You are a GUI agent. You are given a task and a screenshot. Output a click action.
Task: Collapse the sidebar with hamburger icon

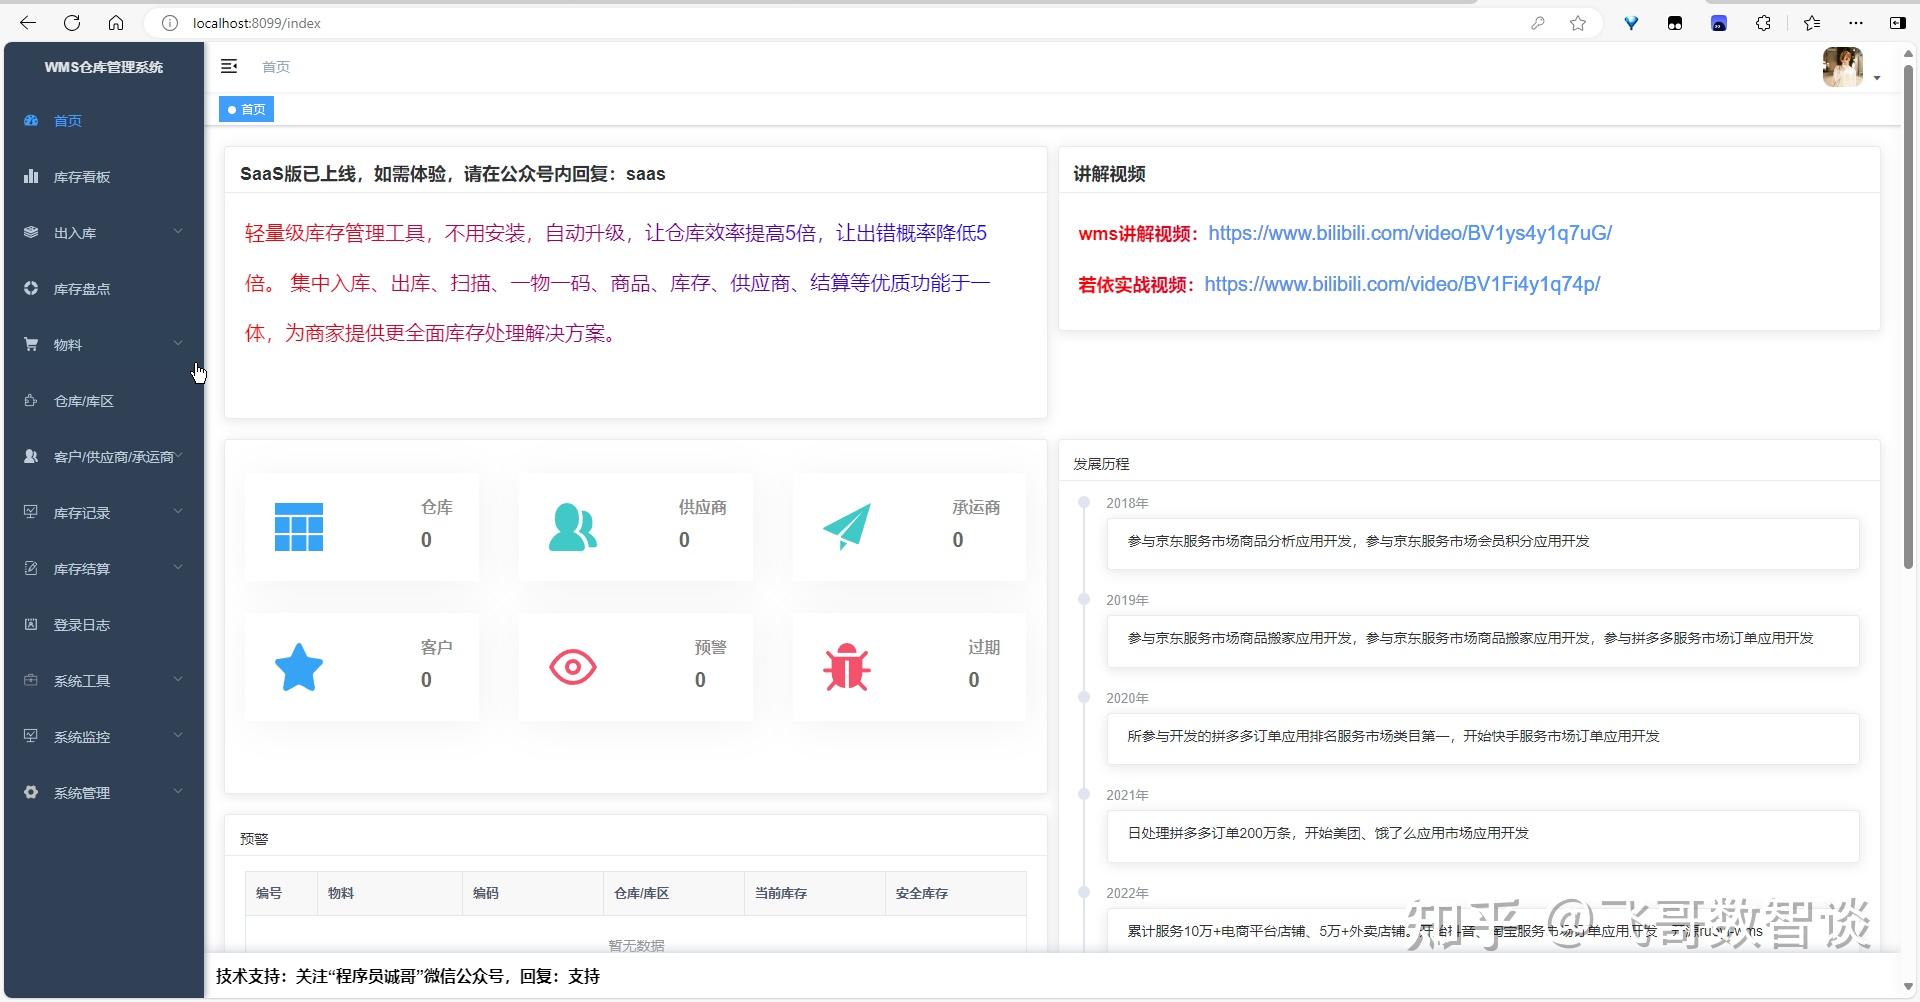pyautogui.click(x=229, y=66)
